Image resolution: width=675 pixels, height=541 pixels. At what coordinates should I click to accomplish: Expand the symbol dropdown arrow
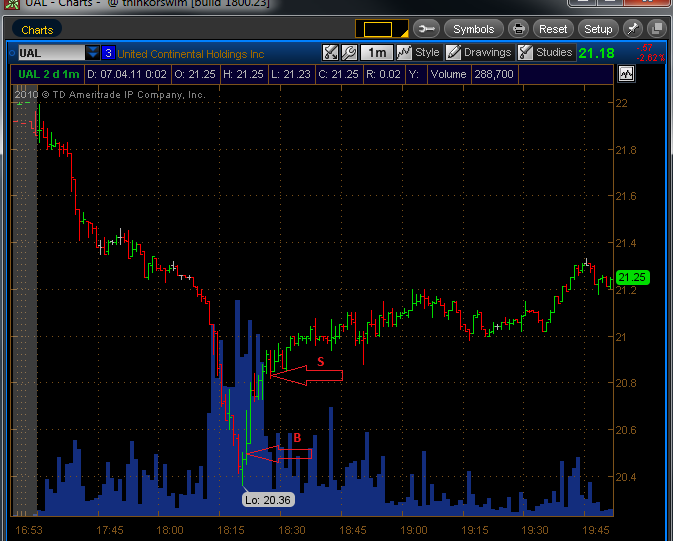tap(93, 53)
